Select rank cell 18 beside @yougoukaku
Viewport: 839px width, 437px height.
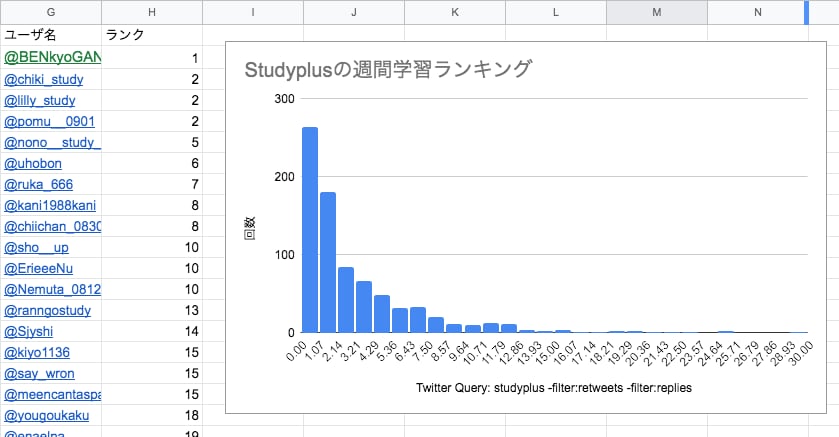click(152, 415)
